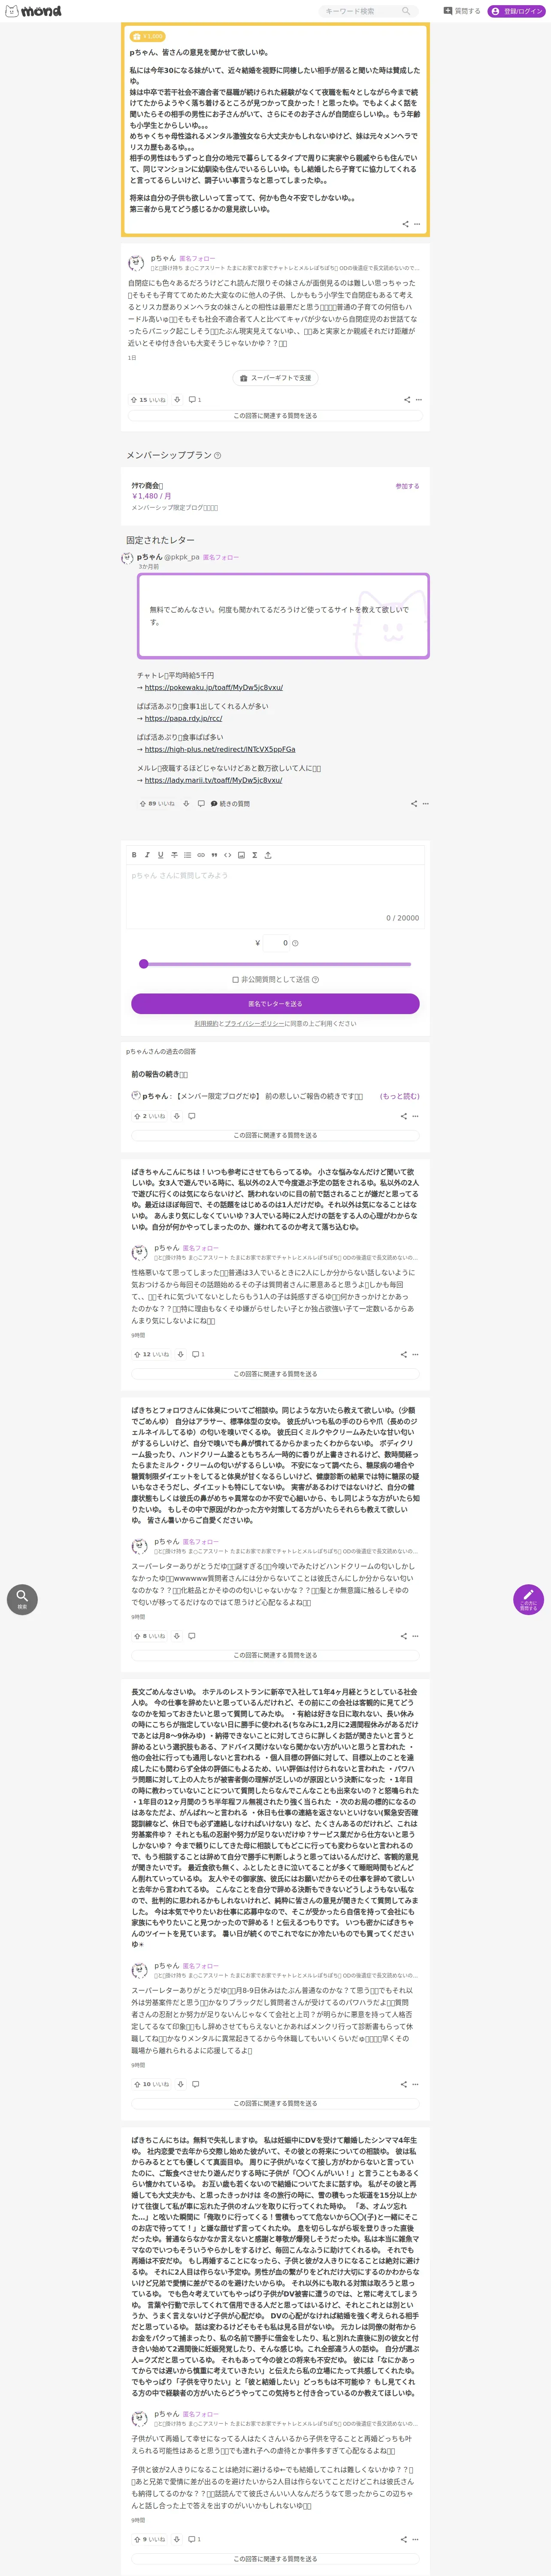Share the 15 いいね answer
The height and width of the screenshot is (2576, 551).
click(406, 400)
